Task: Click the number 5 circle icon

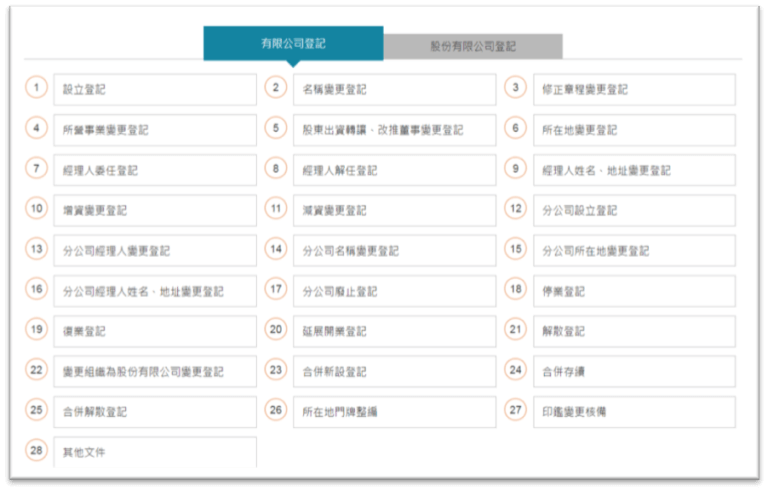Action: (x=276, y=129)
